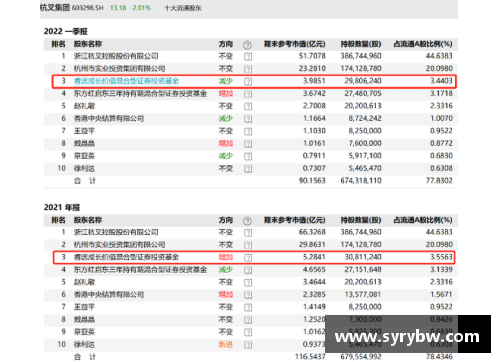This screenshot has width=500, height=362.
Task: Click the 方向 column header in 2021 年报
Action: pyautogui.click(x=226, y=220)
